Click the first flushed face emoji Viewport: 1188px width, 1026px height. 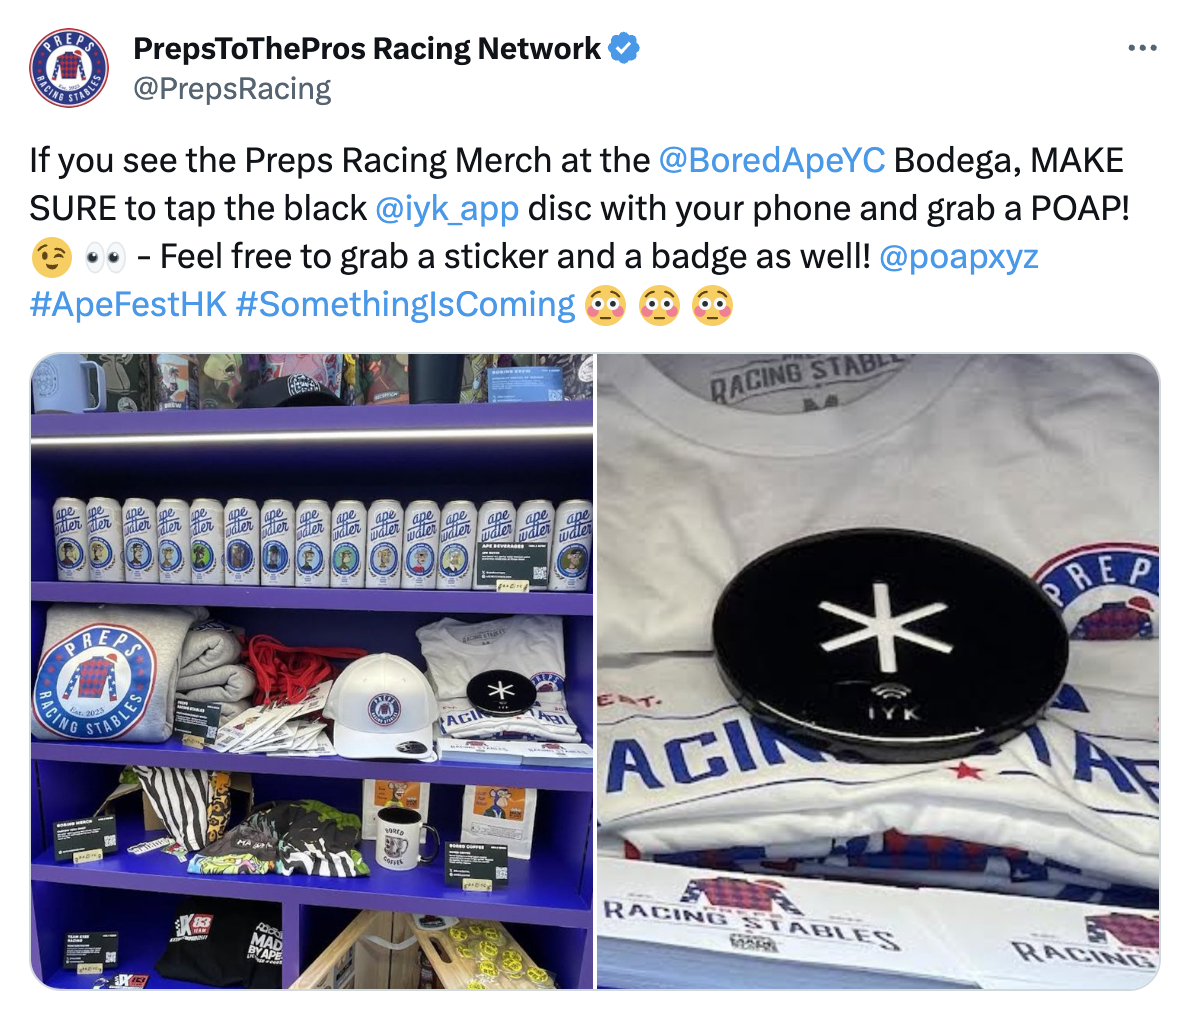(605, 305)
